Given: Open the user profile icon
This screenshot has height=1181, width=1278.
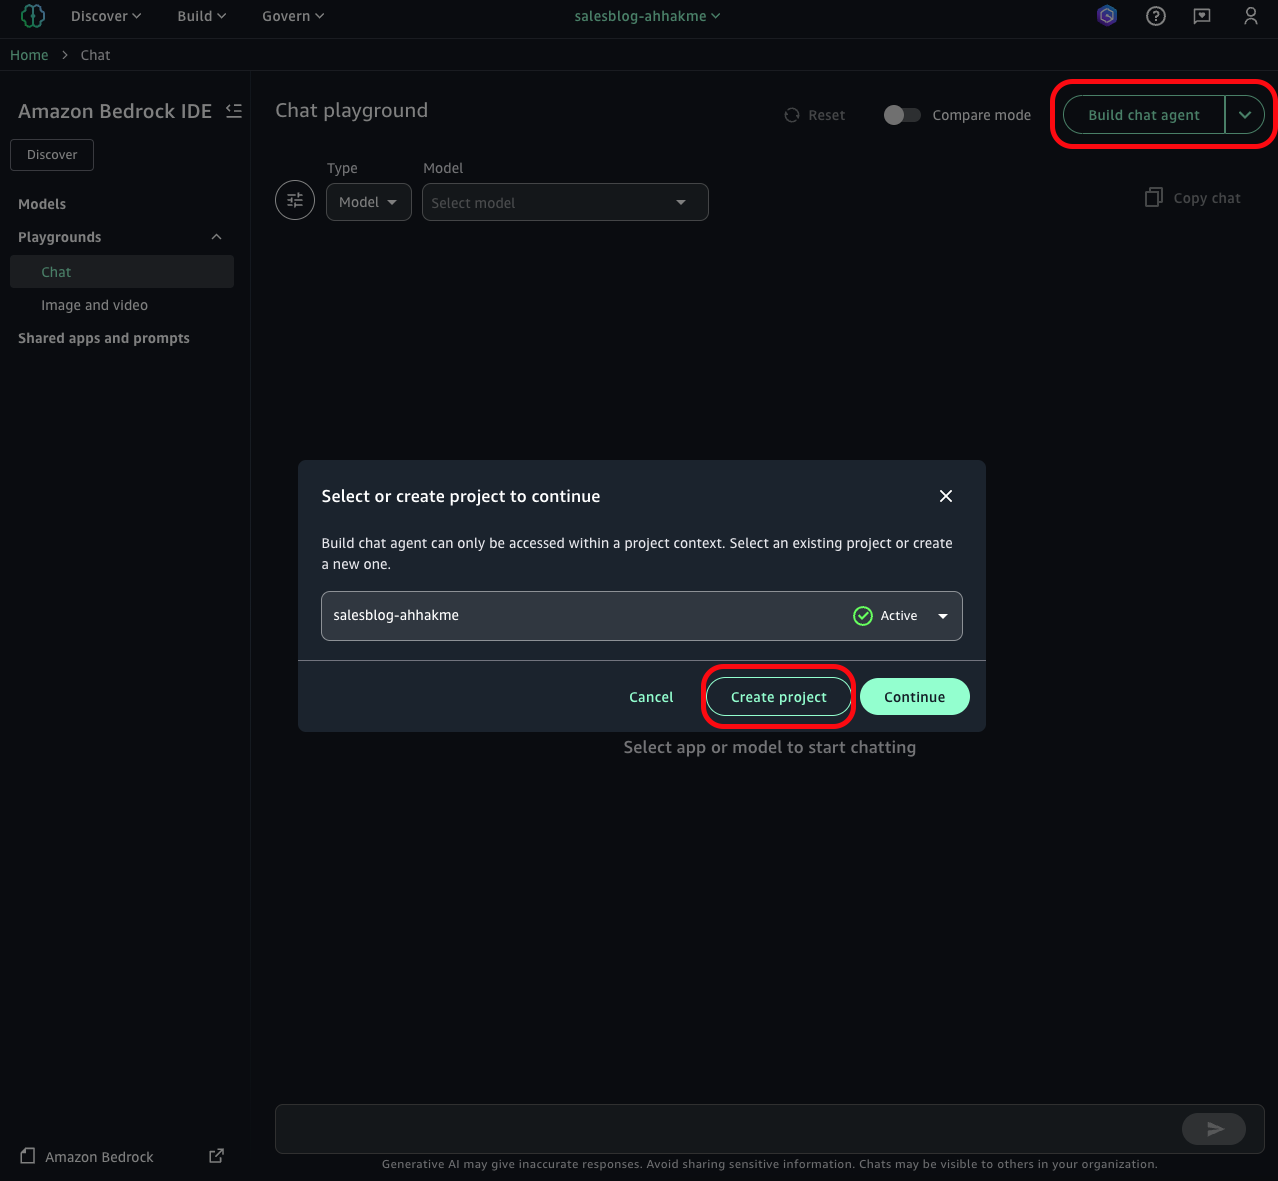Looking at the screenshot, I should (1249, 16).
